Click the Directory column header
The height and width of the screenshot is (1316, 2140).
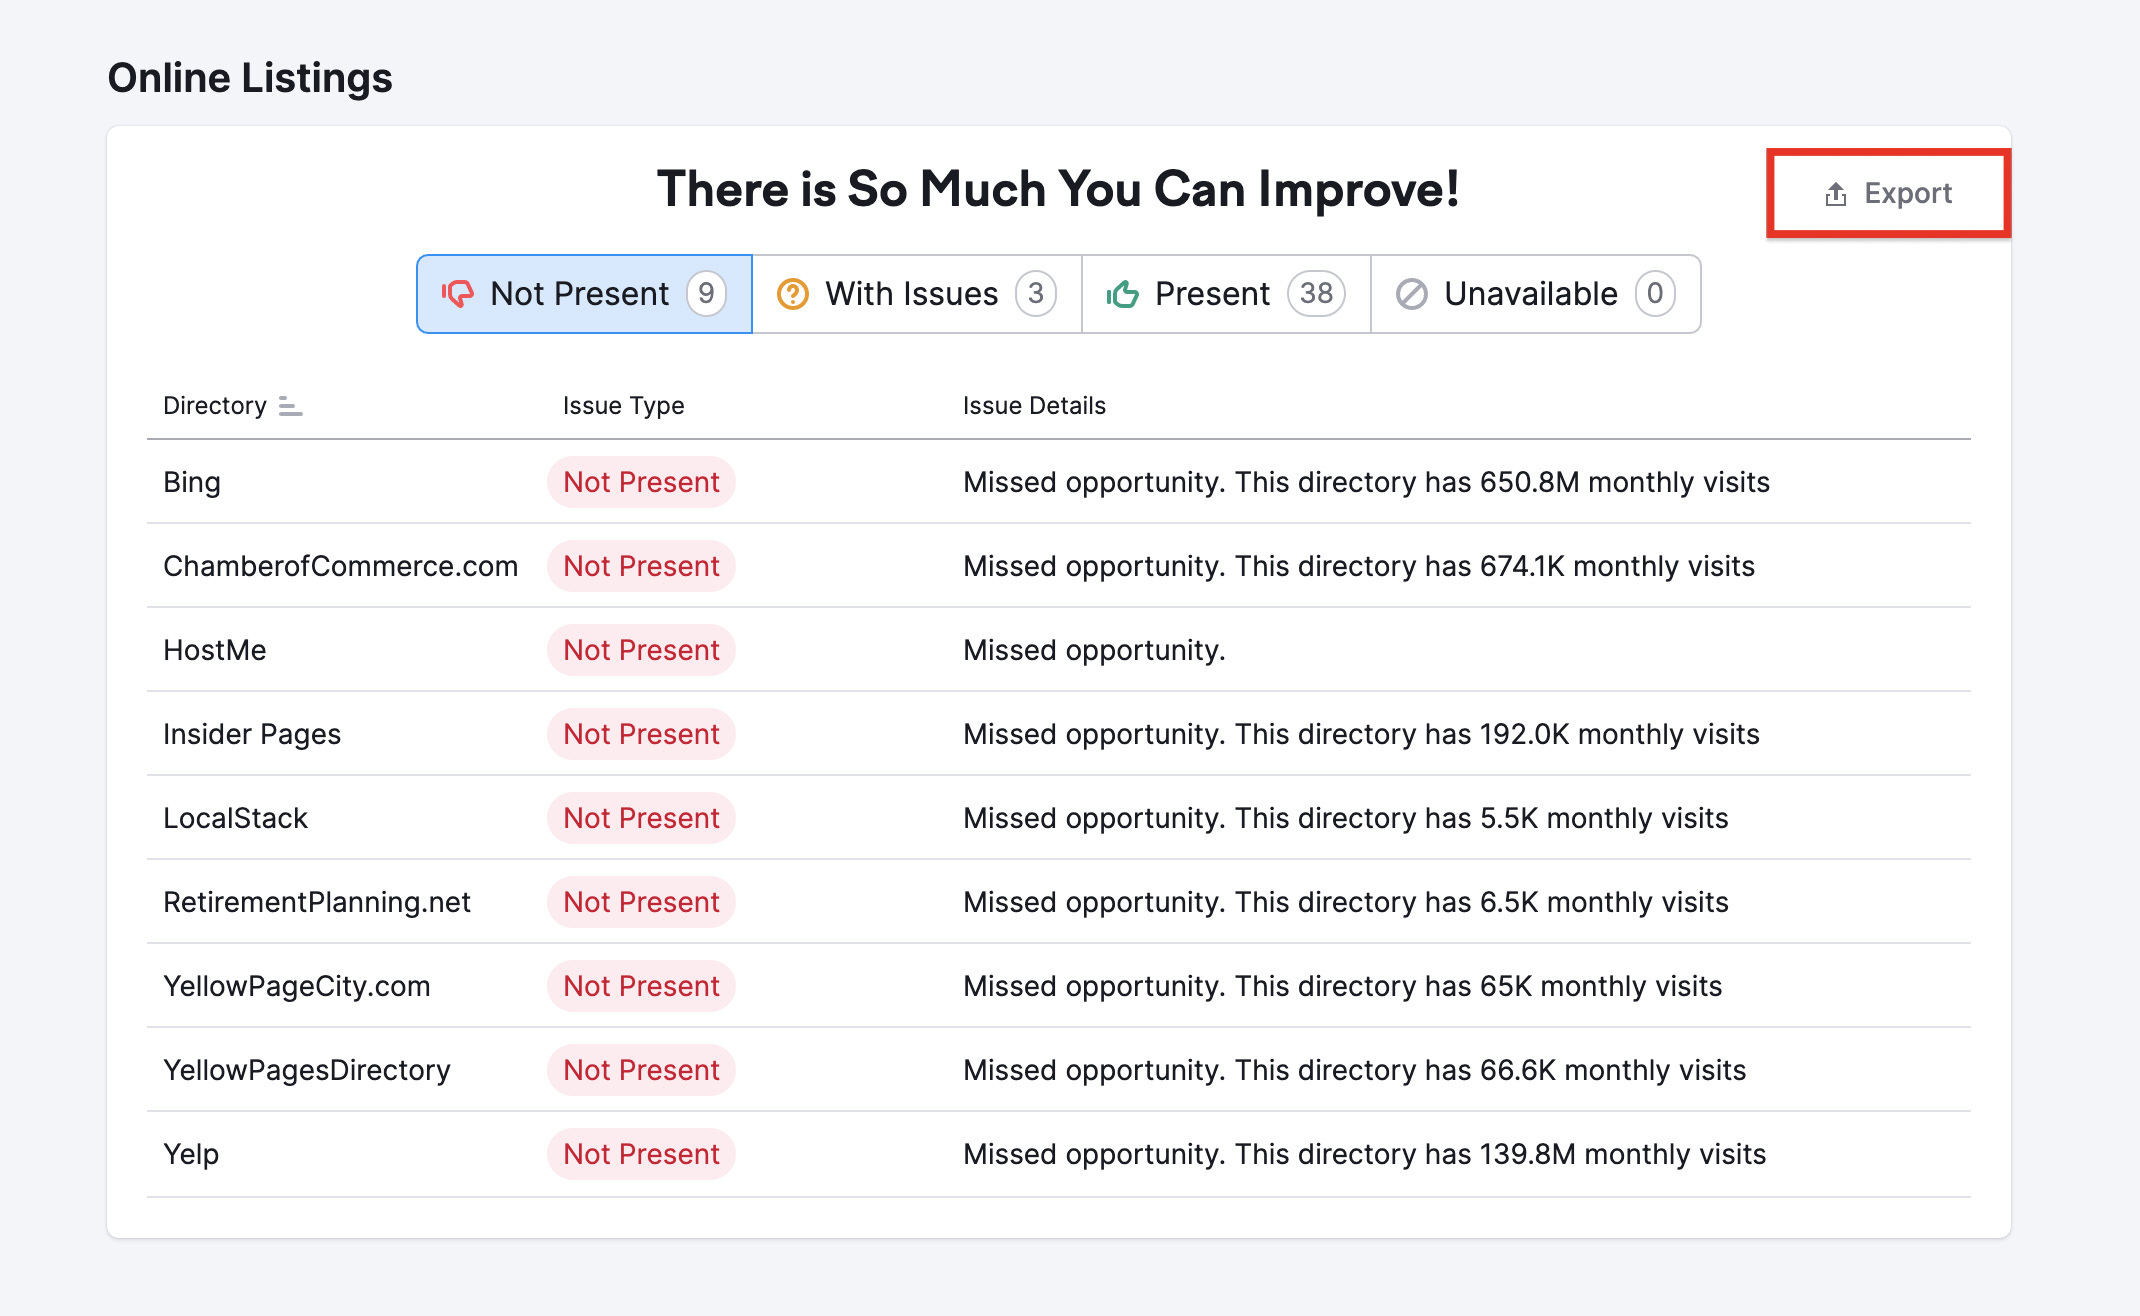(215, 406)
